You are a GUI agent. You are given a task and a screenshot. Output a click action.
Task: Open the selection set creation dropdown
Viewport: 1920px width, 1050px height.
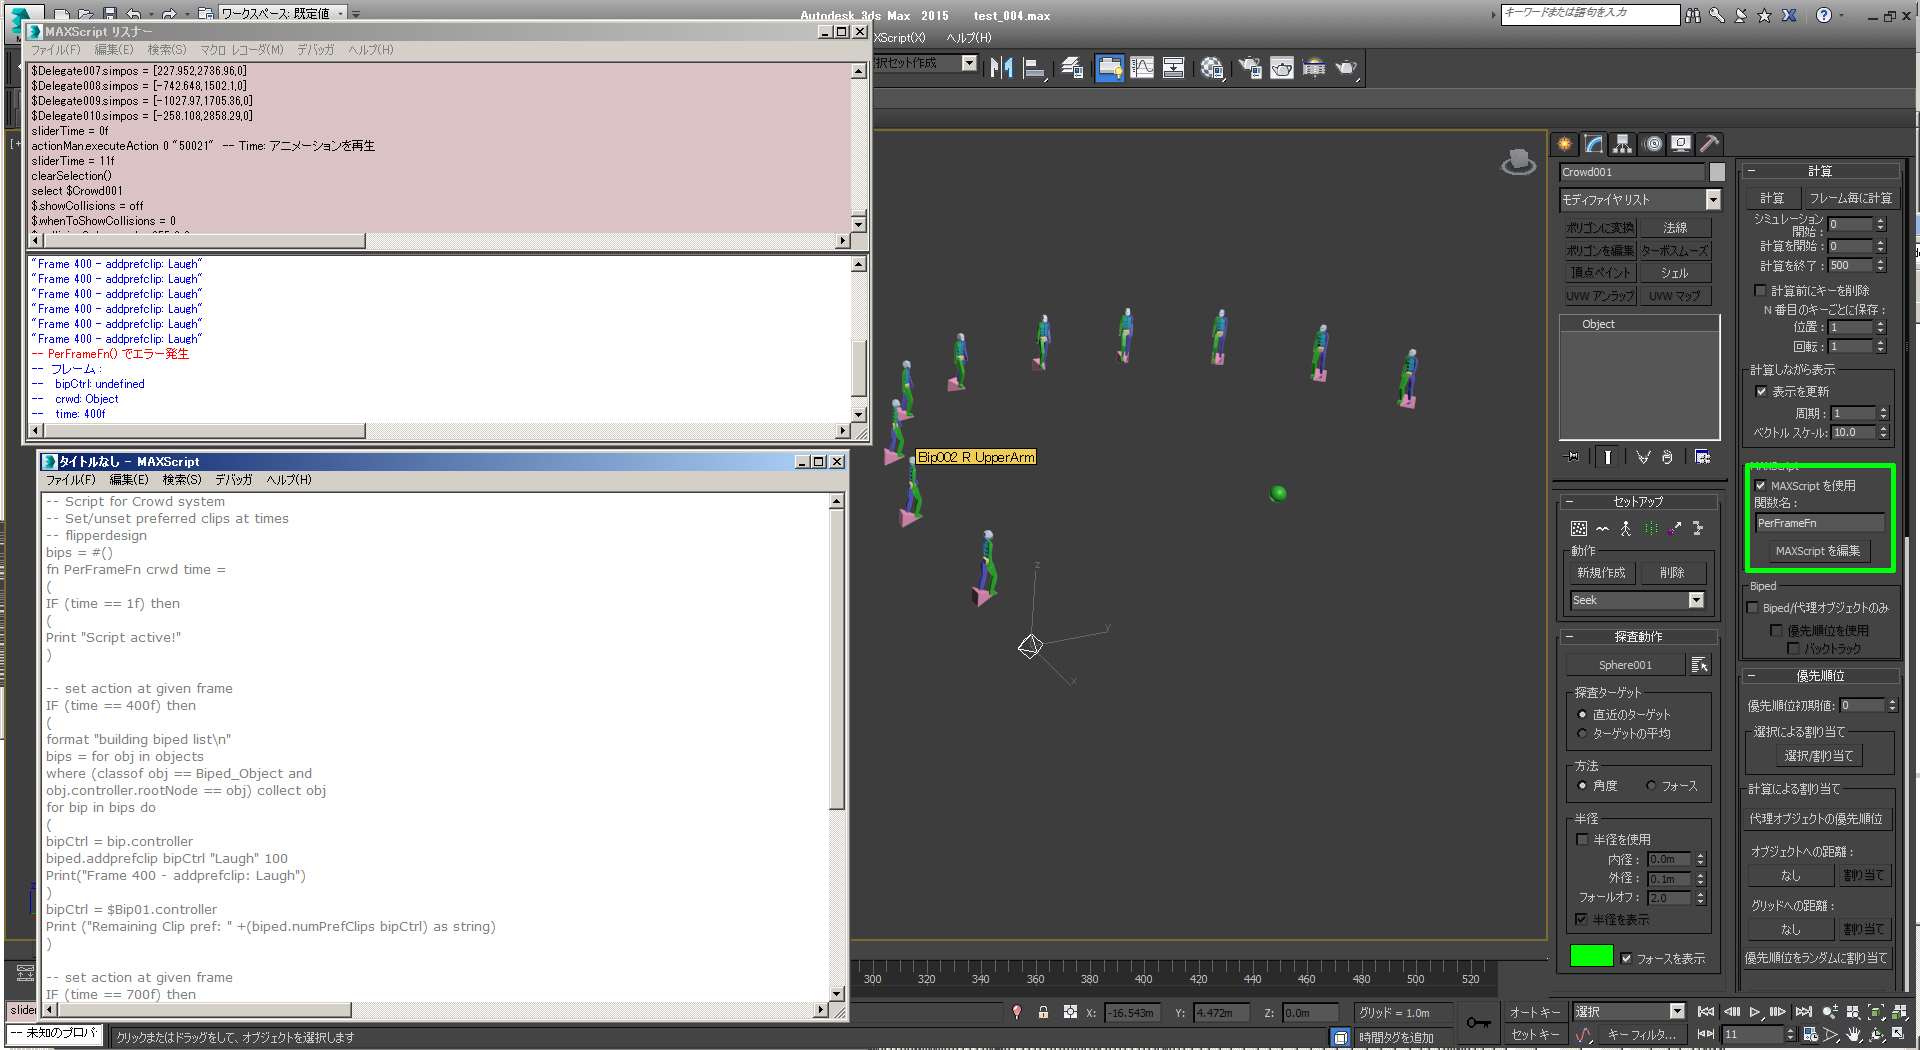(968, 63)
